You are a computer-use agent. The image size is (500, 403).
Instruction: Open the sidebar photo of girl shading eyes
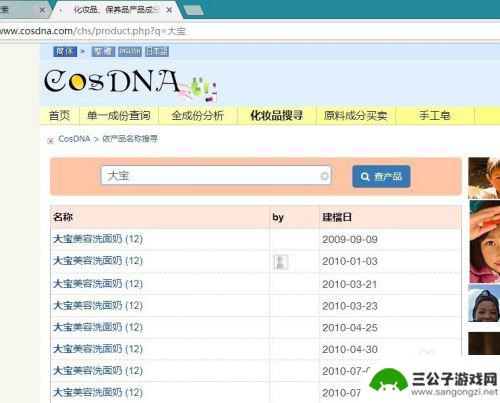485,241
